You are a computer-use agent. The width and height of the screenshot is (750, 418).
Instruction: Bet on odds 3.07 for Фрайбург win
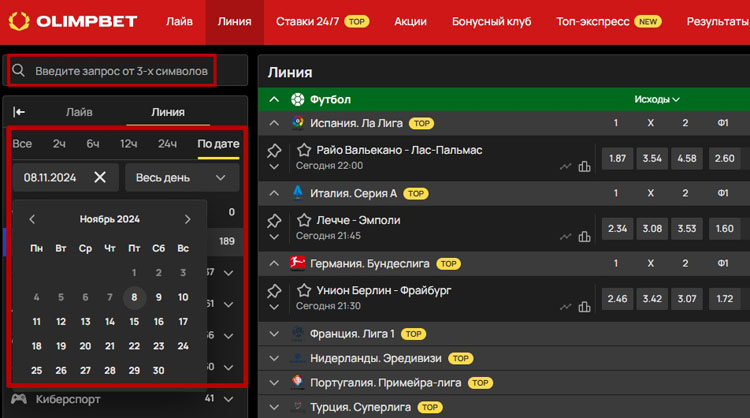pos(687,299)
